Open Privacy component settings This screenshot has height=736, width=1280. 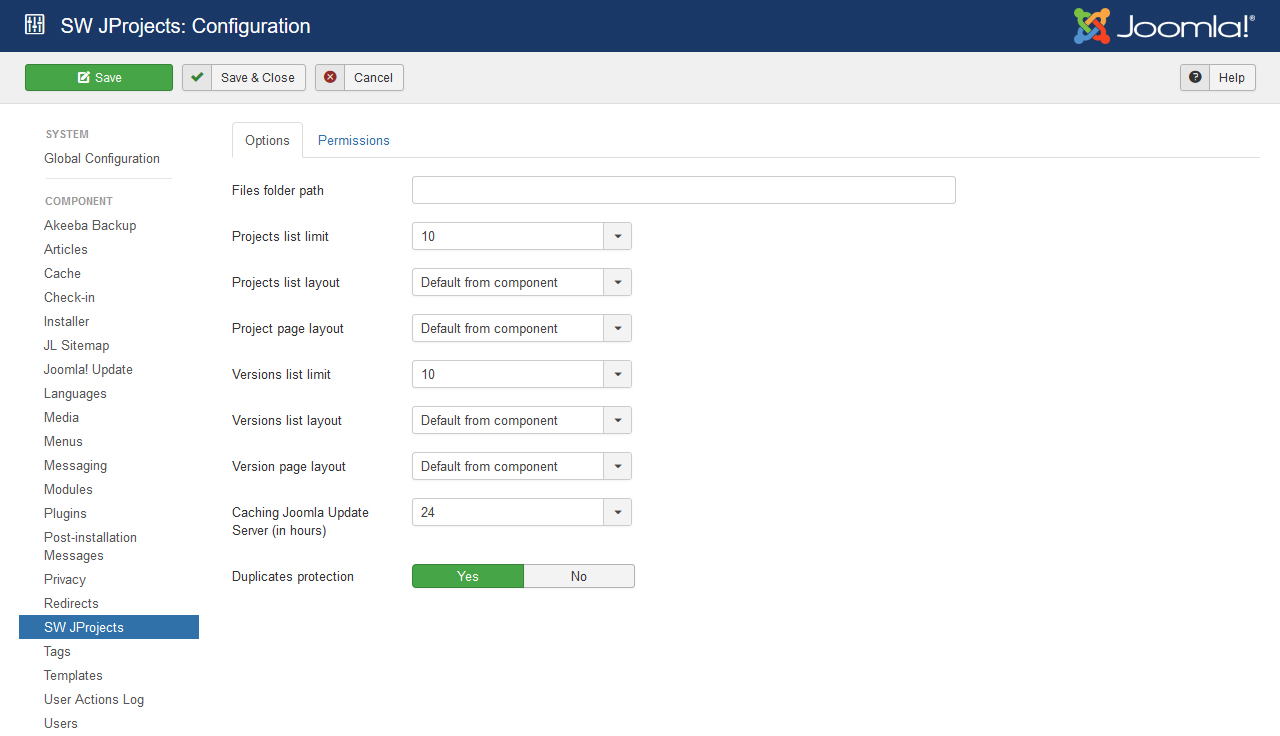[x=65, y=579]
